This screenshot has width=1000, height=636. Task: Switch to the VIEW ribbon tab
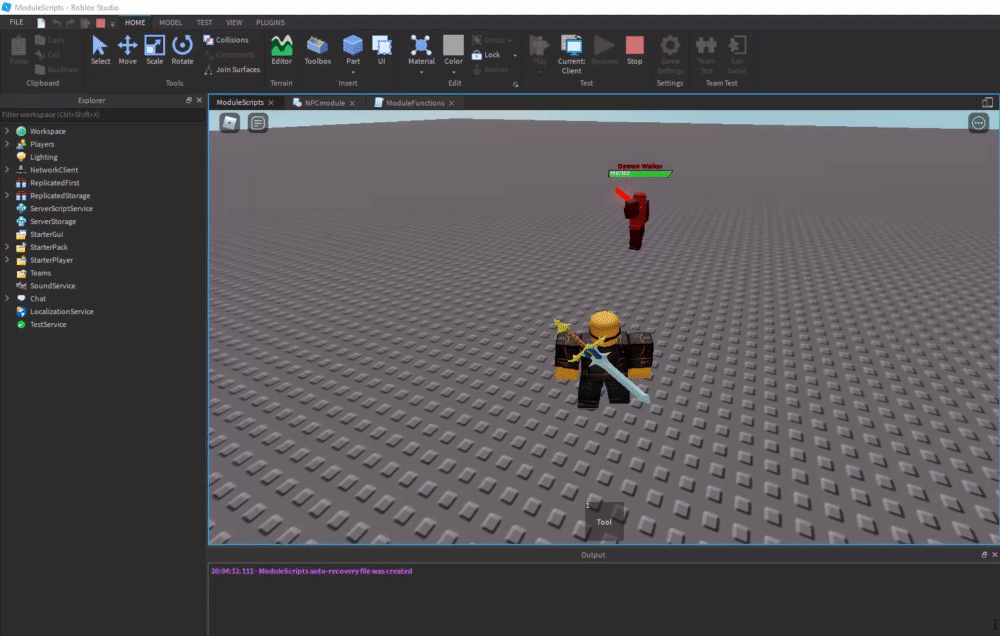tap(234, 22)
